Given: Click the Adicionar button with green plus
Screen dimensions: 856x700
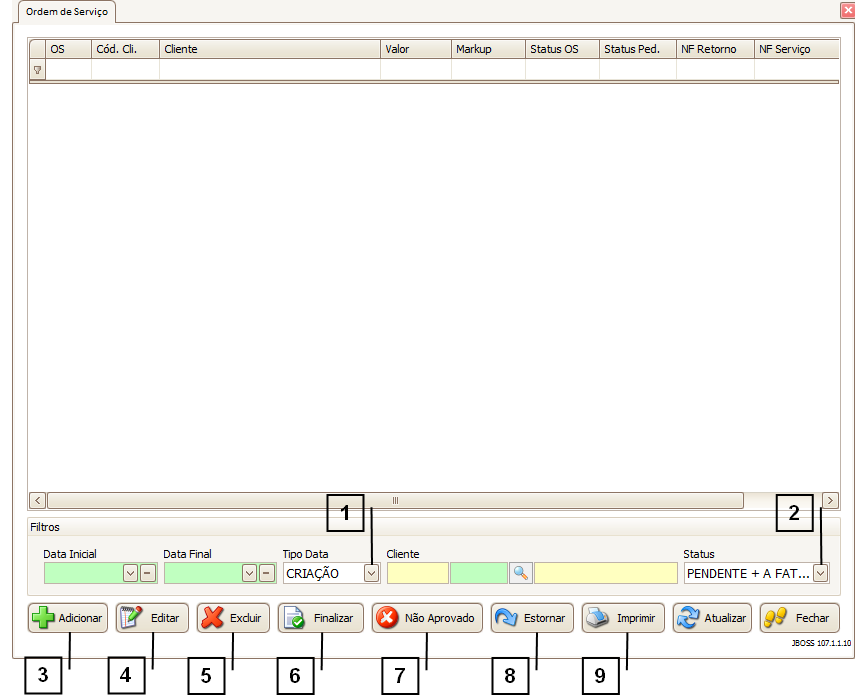Looking at the screenshot, I should [x=68, y=618].
